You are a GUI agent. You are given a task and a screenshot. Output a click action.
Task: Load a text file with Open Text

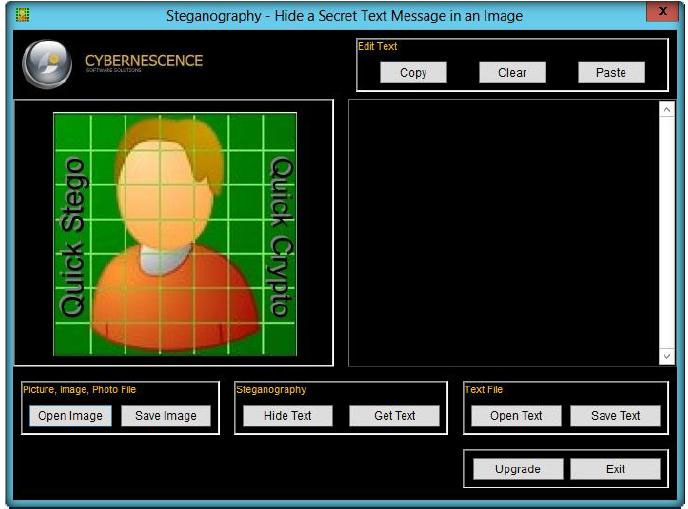pyautogui.click(x=516, y=416)
